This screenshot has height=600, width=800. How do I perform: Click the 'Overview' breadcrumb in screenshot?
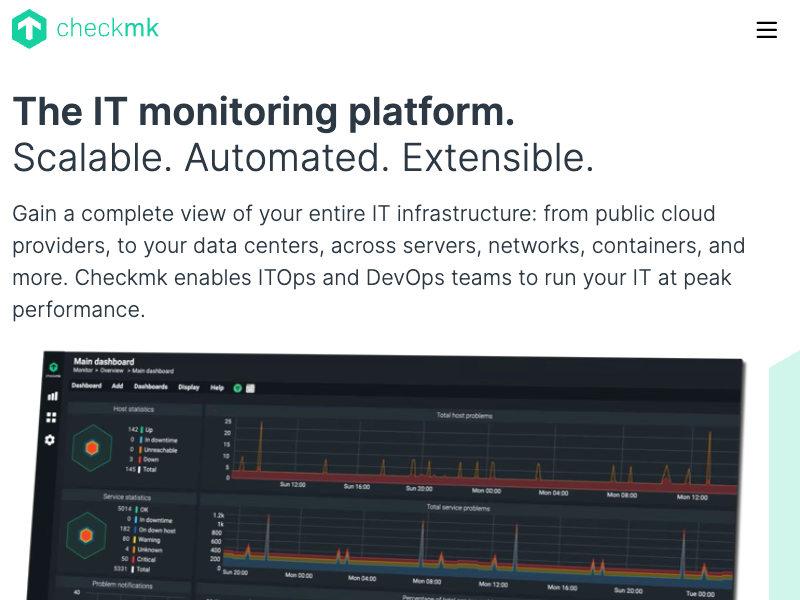(x=112, y=370)
